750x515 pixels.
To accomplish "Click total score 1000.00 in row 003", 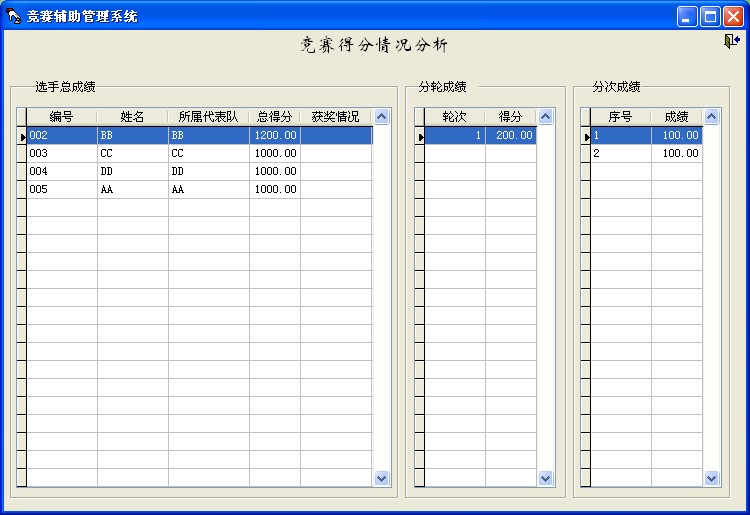I will point(275,153).
